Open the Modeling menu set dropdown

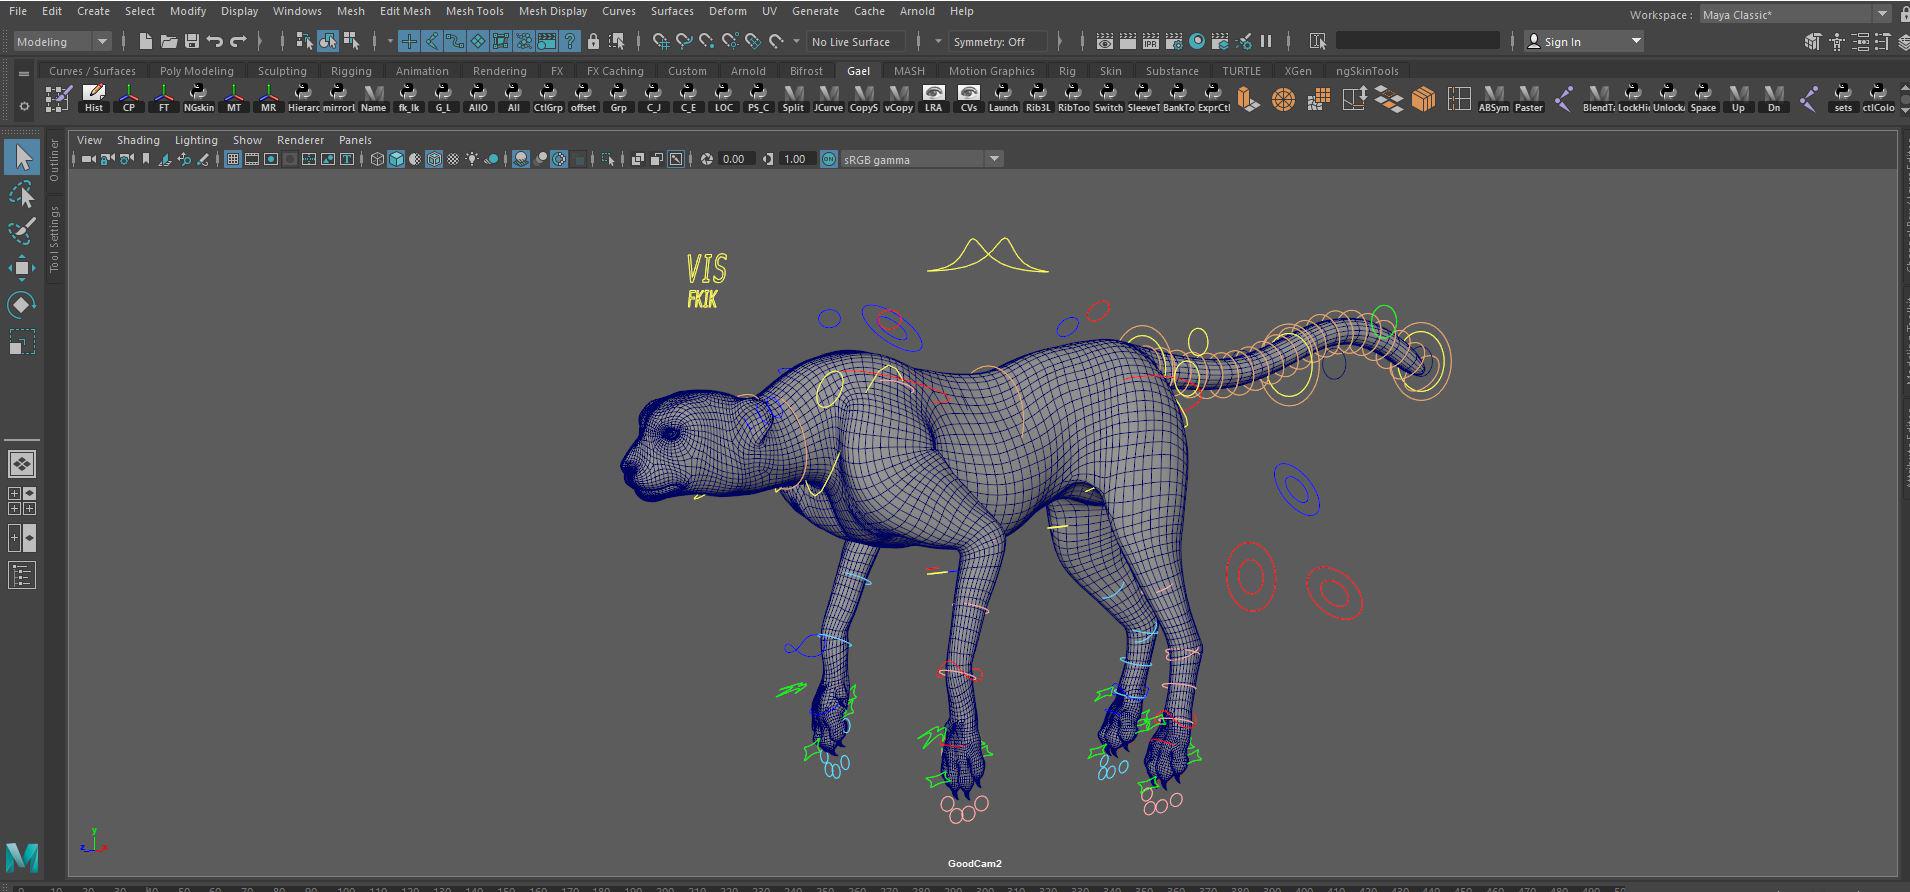[x=62, y=41]
